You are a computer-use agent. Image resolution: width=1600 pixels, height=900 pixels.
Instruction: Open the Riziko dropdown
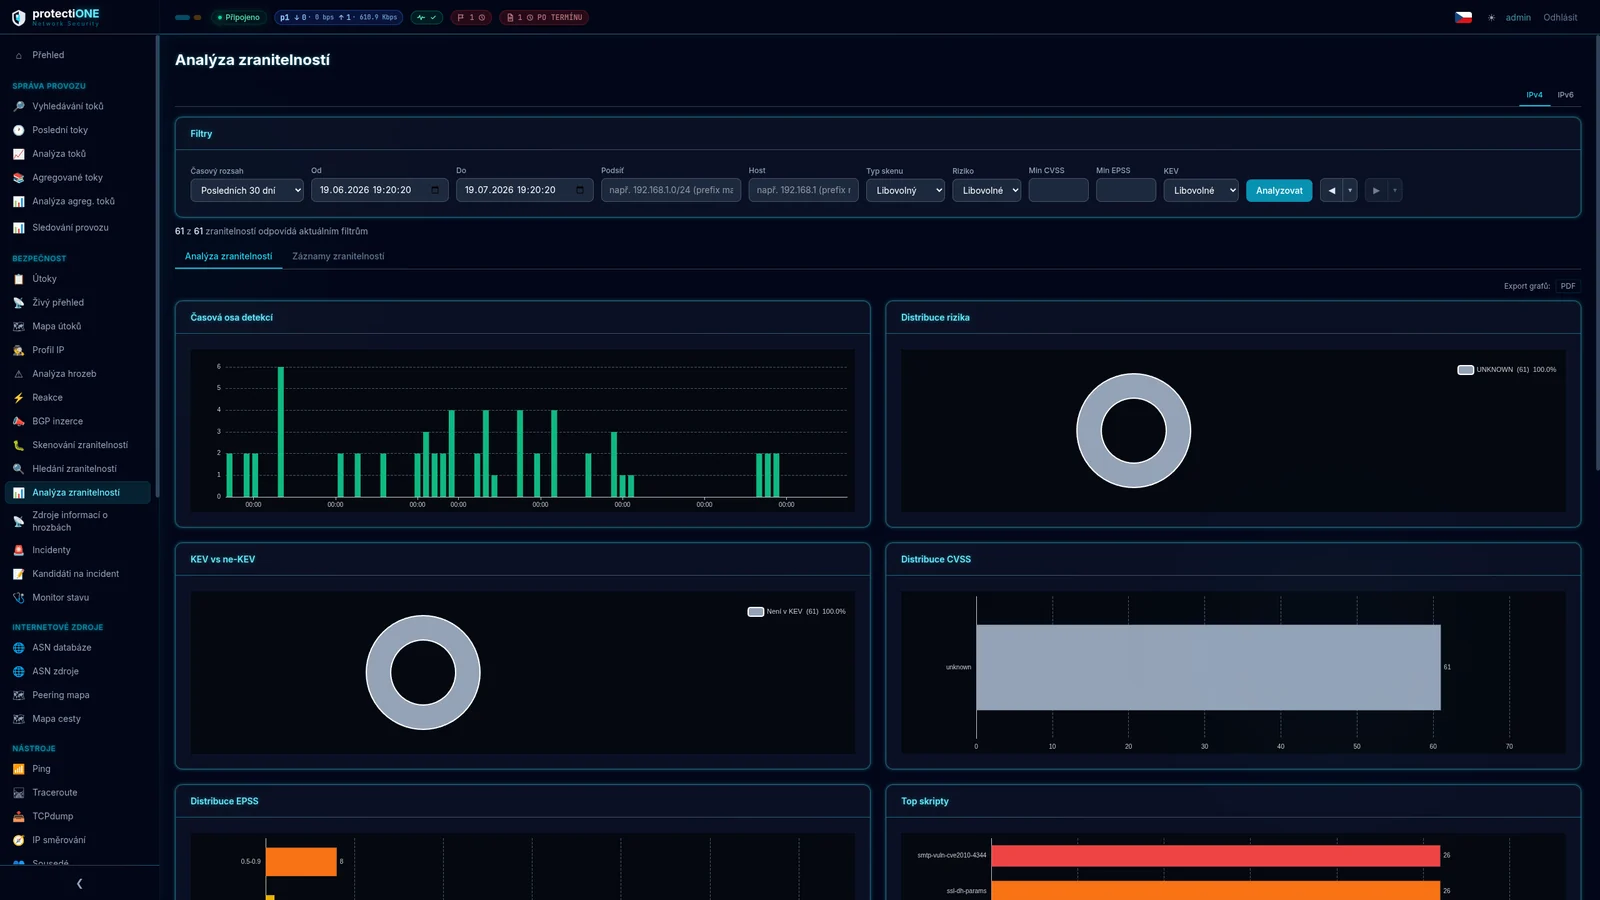[x=986, y=190]
